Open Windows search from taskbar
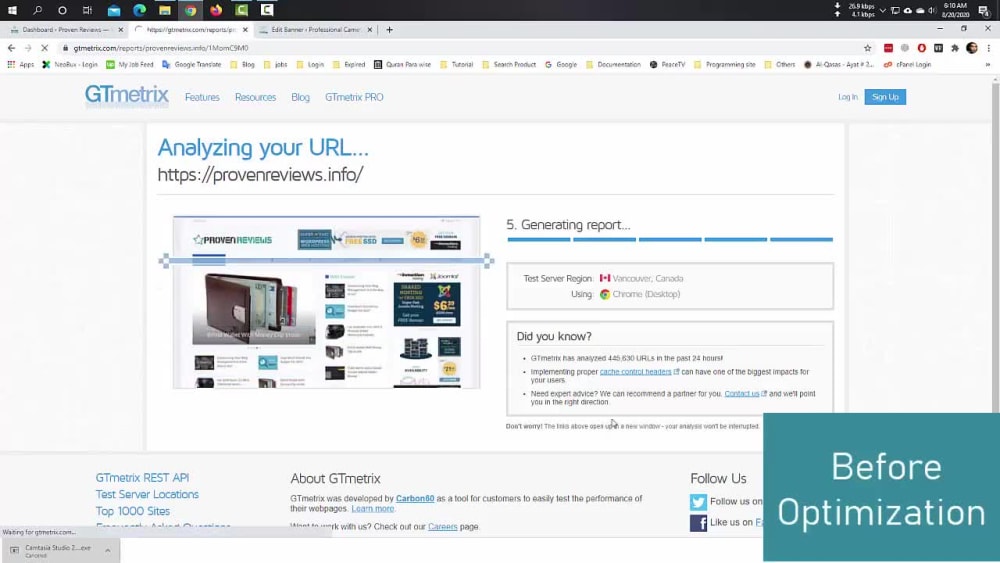1000x563 pixels. click(38, 10)
